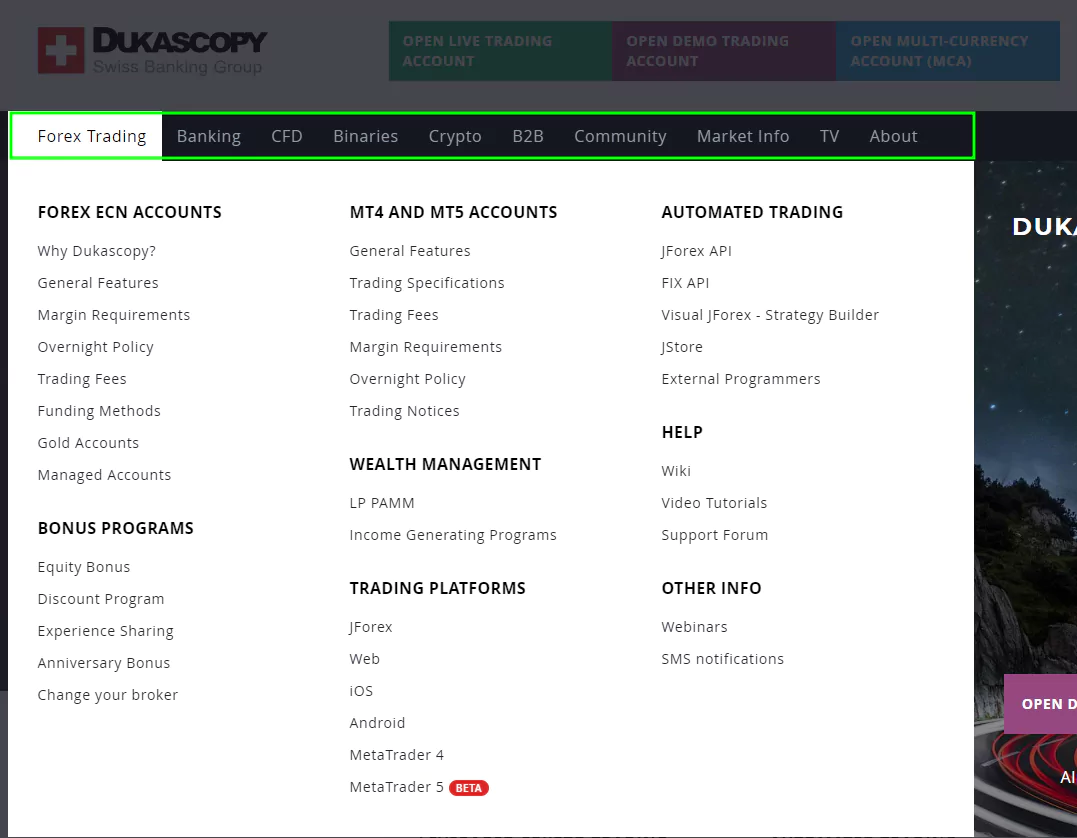Click the Dukascopy Swiss Banking Group logo
The width and height of the screenshot is (1077, 838).
click(x=152, y=51)
